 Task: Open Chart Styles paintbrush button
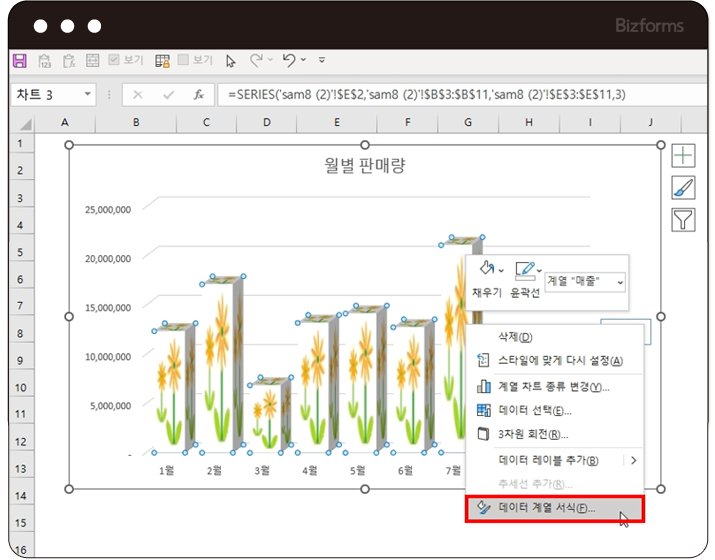[x=683, y=188]
